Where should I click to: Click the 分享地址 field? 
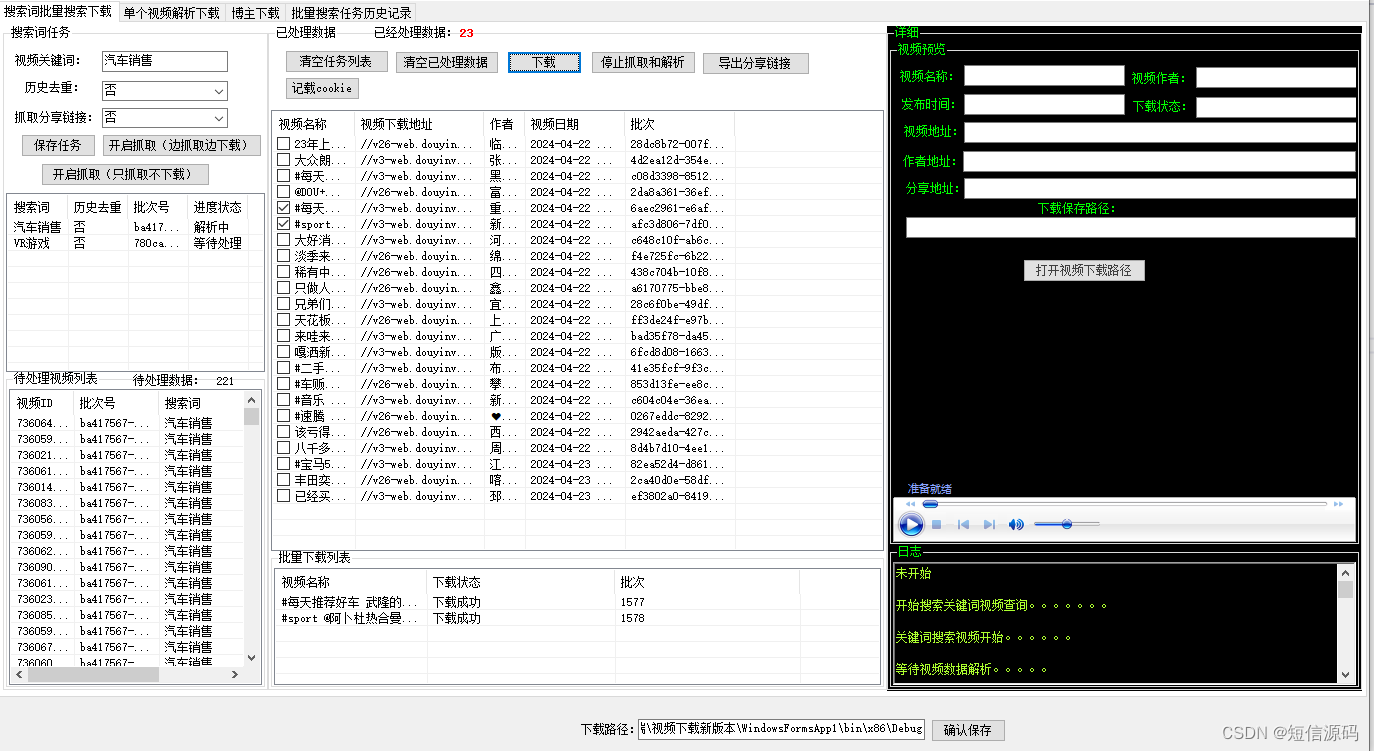click(1160, 188)
